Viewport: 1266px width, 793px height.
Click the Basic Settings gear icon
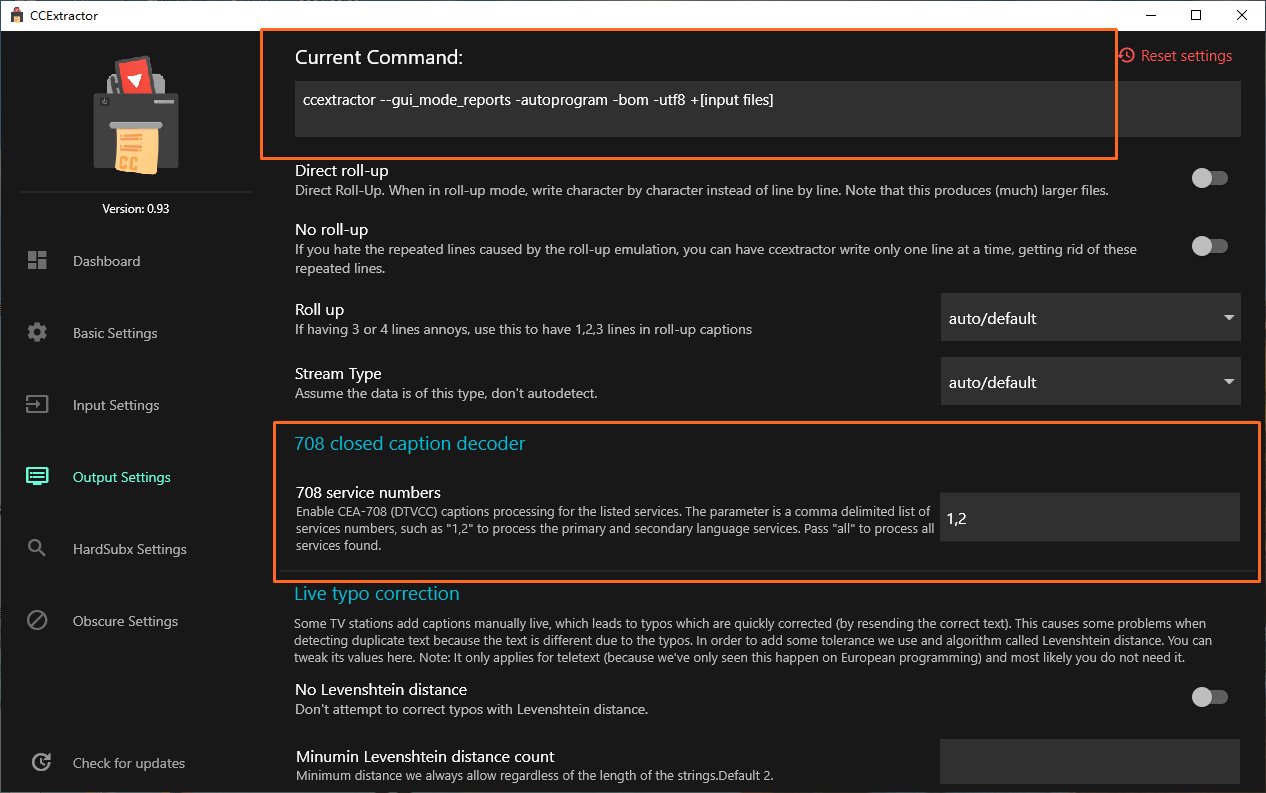click(37, 333)
